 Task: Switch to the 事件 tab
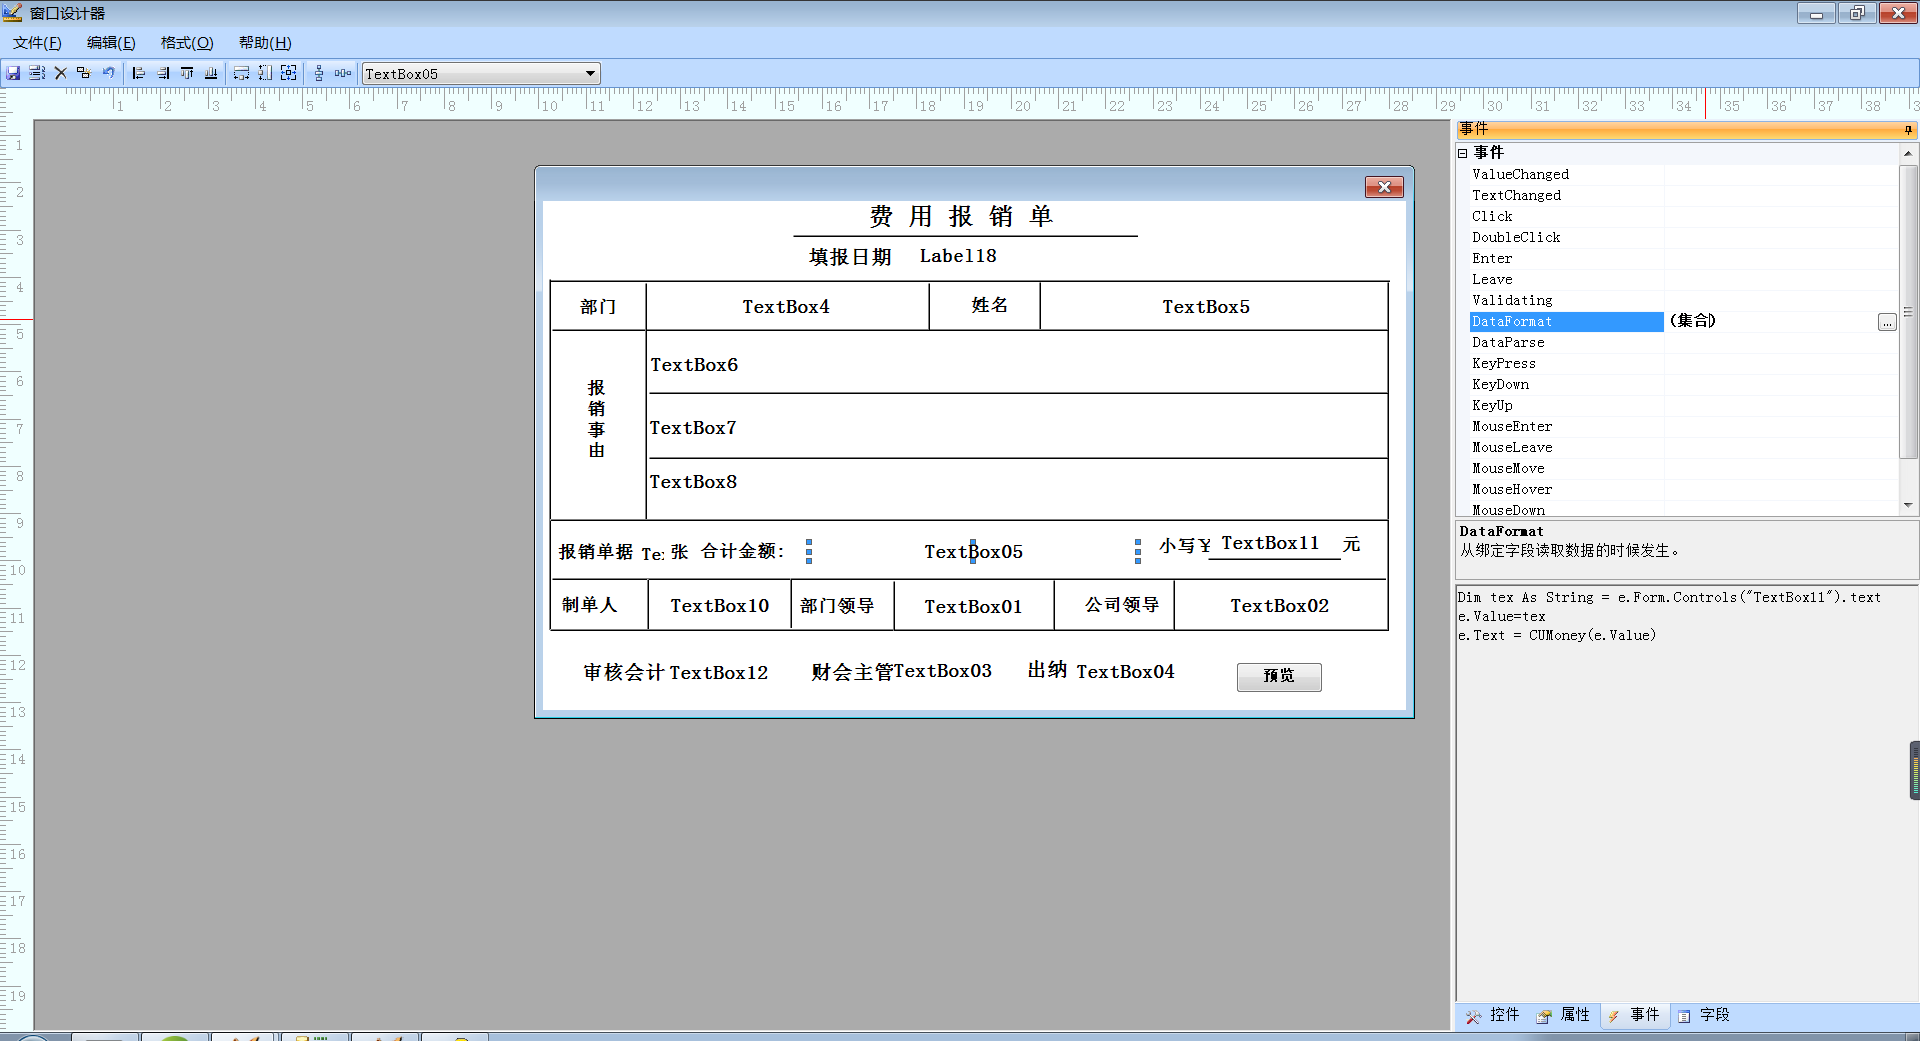click(x=1633, y=1015)
